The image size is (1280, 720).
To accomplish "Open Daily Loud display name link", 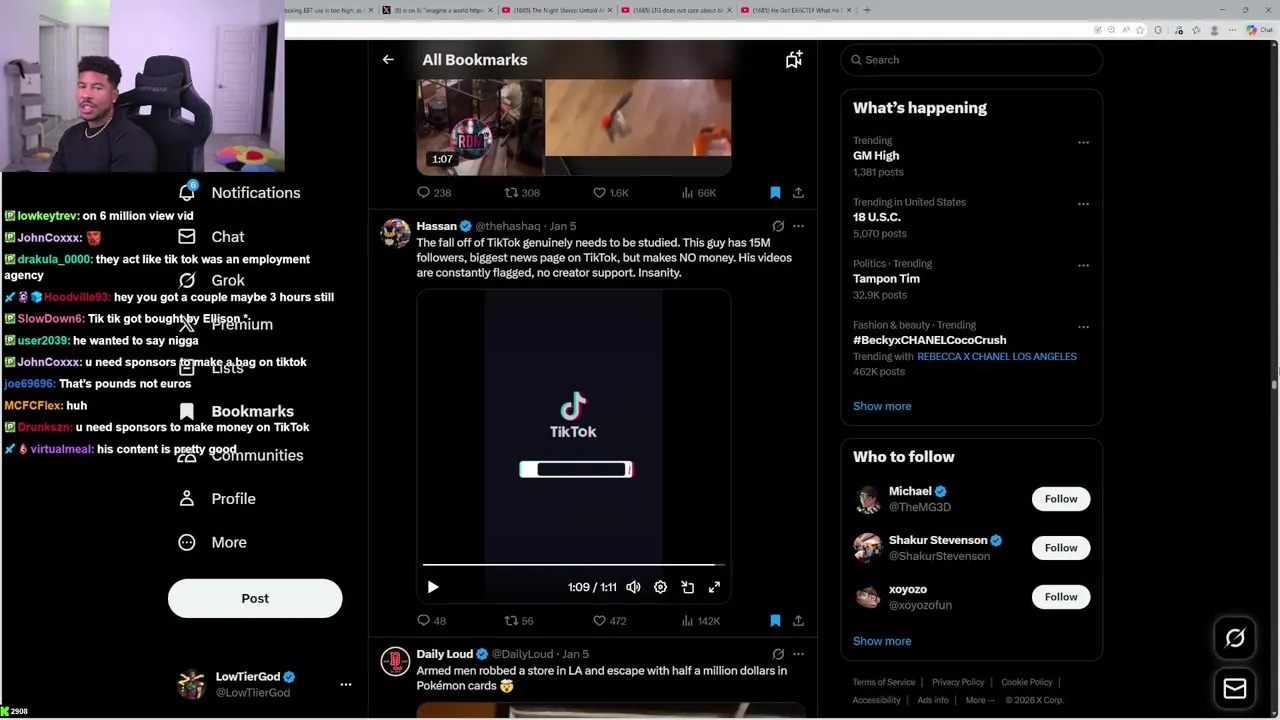I will click(445, 654).
